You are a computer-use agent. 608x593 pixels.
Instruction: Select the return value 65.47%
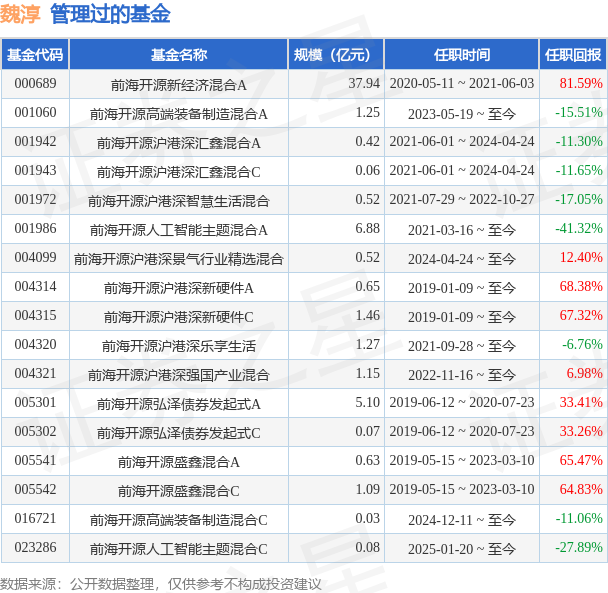pyautogui.click(x=581, y=460)
